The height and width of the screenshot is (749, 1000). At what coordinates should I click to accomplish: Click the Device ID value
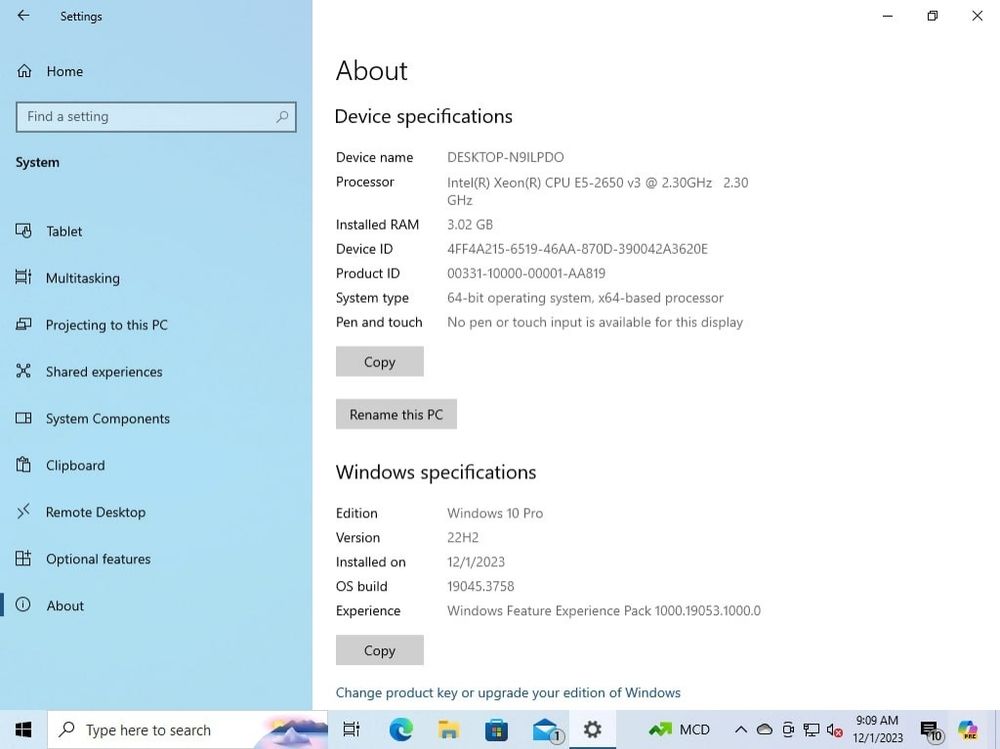tap(577, 249)
